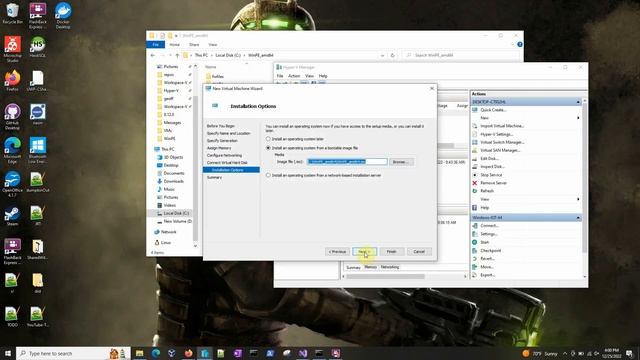This screenshot has width=640, height=360.
Task: Click Checkpoint action for the virtual machine
Action: 491,251
